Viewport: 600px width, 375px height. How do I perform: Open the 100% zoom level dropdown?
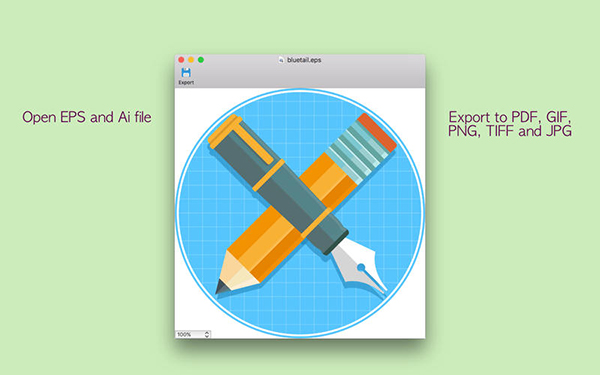point(193,334)
